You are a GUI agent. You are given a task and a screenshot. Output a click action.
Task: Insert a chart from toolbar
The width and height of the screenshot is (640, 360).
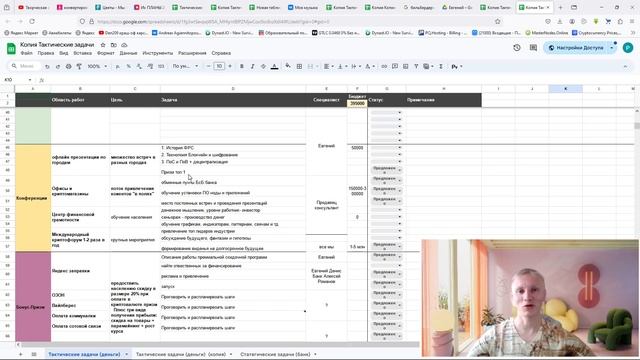405,66
